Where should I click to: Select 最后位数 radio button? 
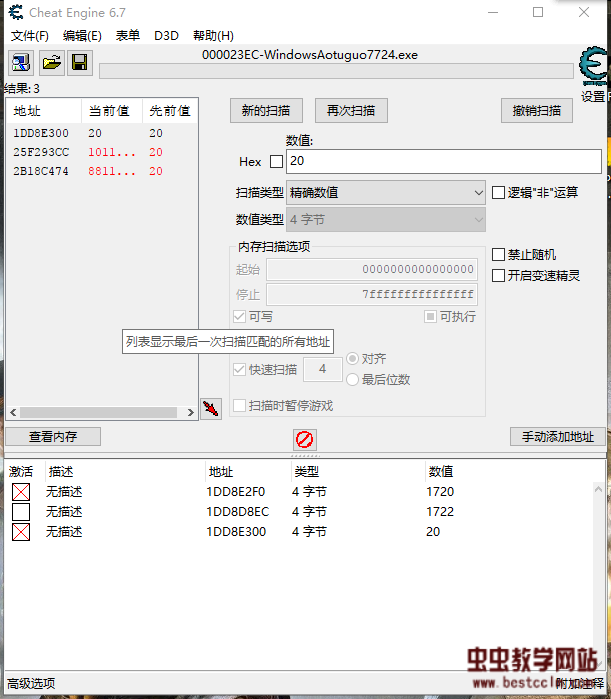353,379
